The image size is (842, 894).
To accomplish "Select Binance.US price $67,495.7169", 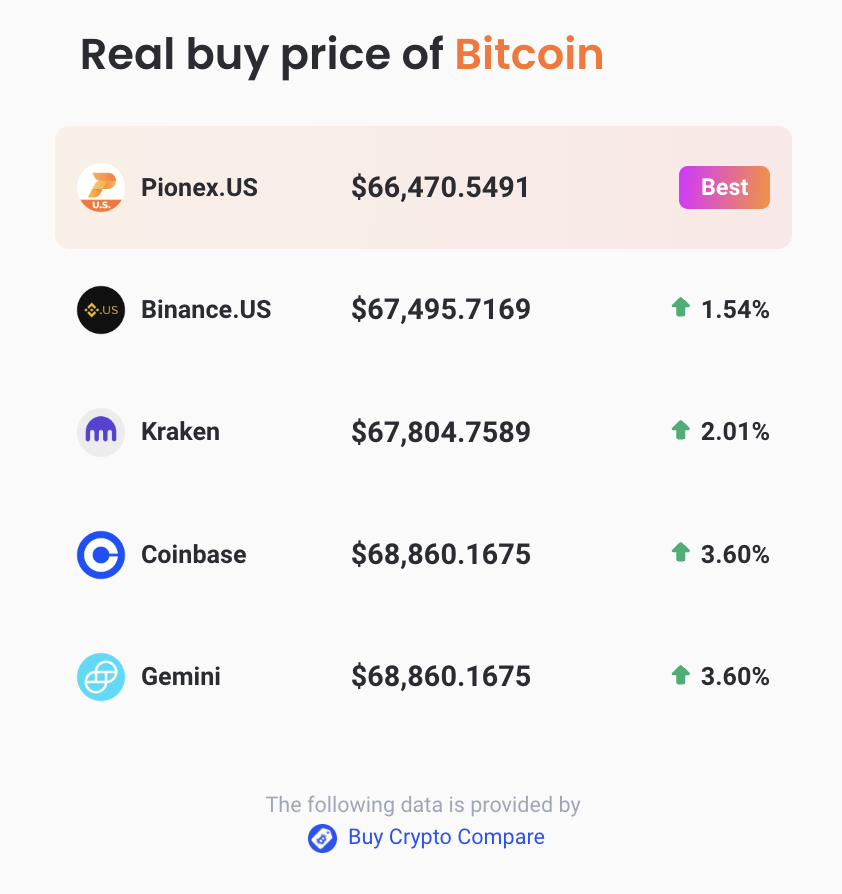I will [x=441, y=309].
